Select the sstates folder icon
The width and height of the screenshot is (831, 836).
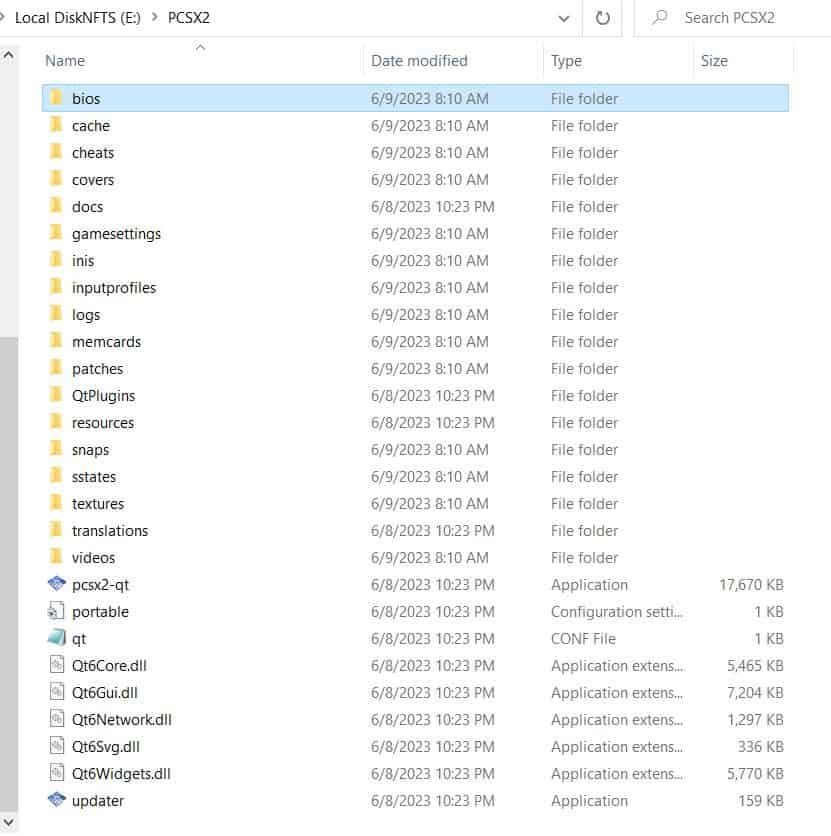(56, 476)
